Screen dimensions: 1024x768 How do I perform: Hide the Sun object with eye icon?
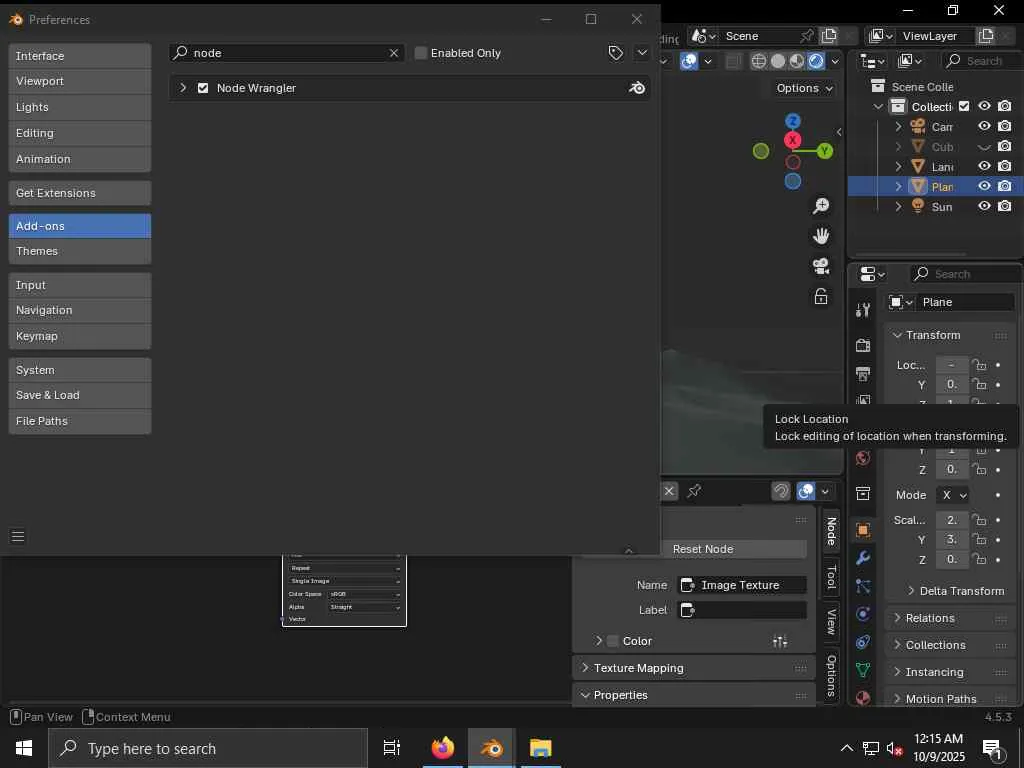(x=984, y=206)
